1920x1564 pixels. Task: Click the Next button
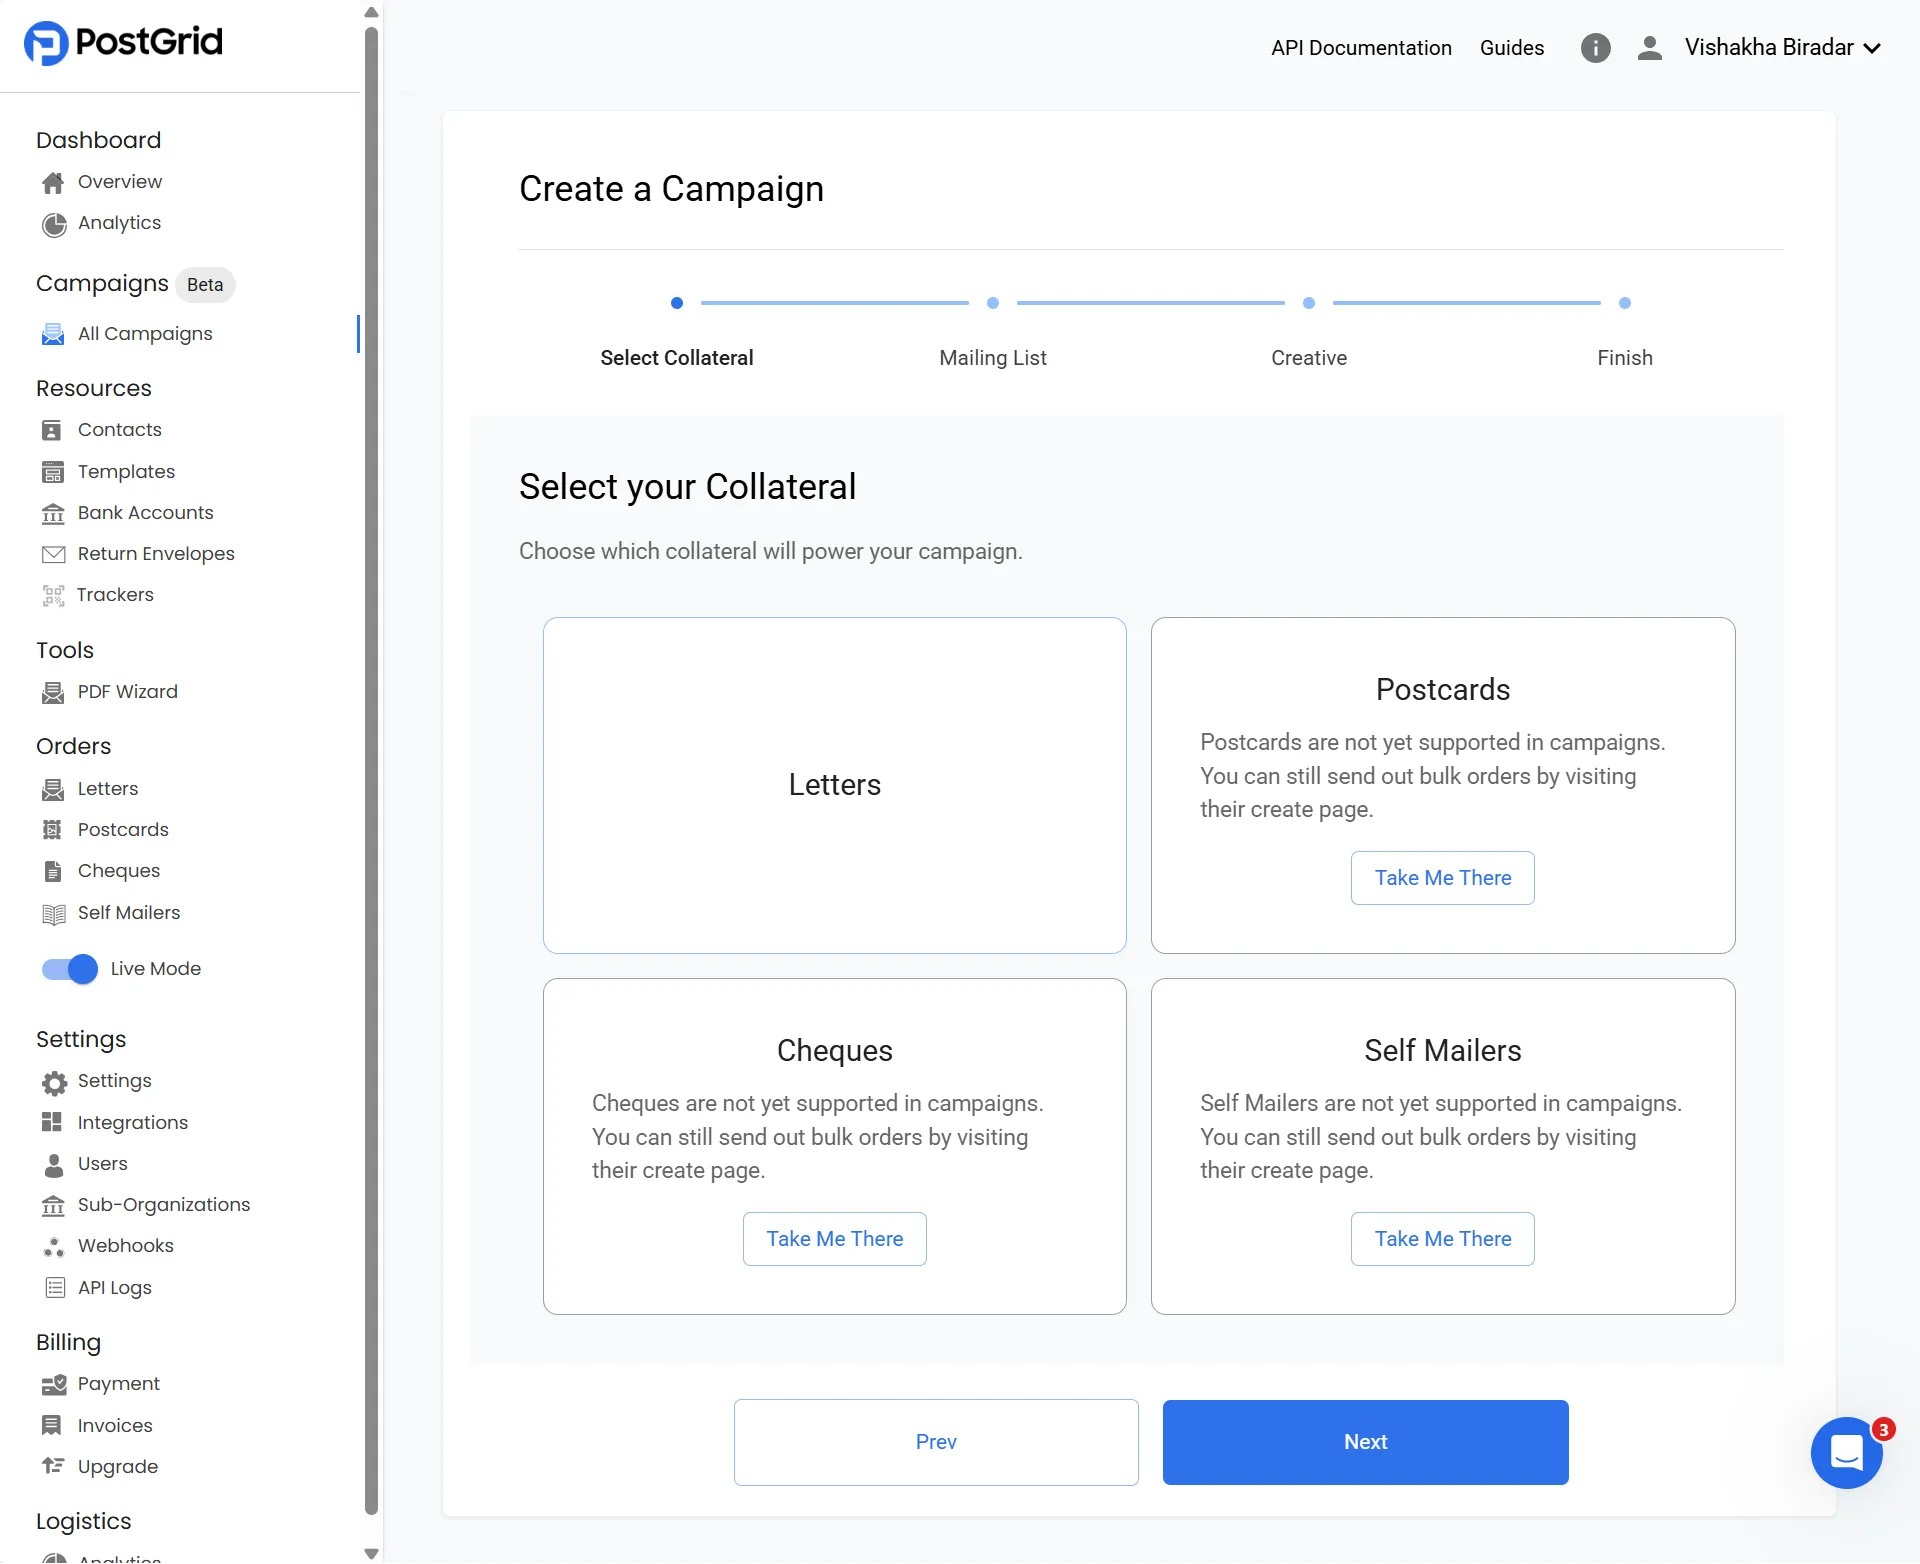point(1364,1442)
